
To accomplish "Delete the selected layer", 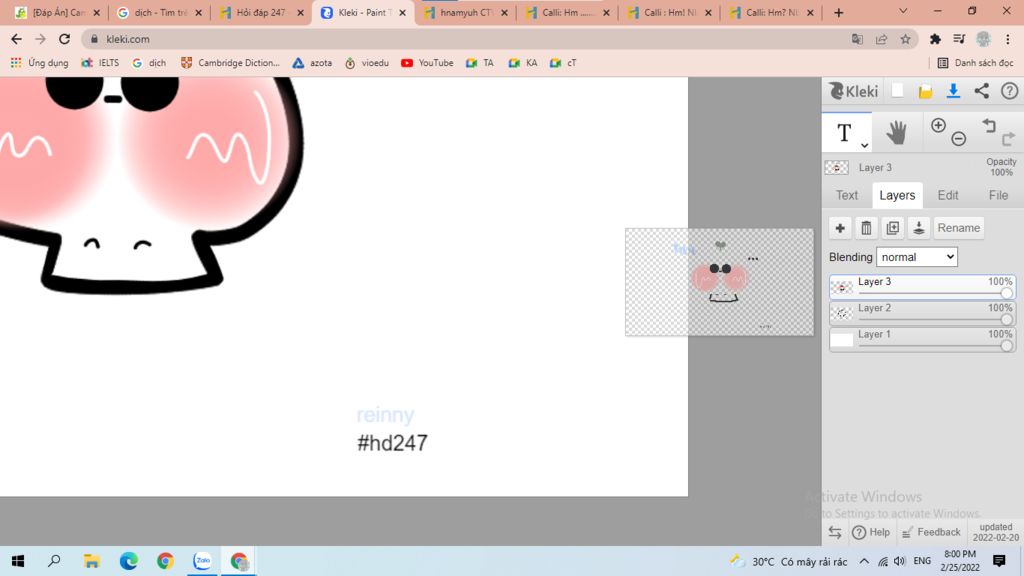I will click(x=866, y=228).
